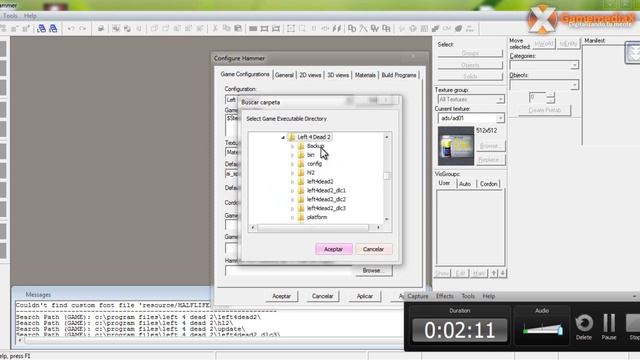640x360 pixels.
Task: Click Aceptar at bottom of Configure Hammer
Action: 281,296
